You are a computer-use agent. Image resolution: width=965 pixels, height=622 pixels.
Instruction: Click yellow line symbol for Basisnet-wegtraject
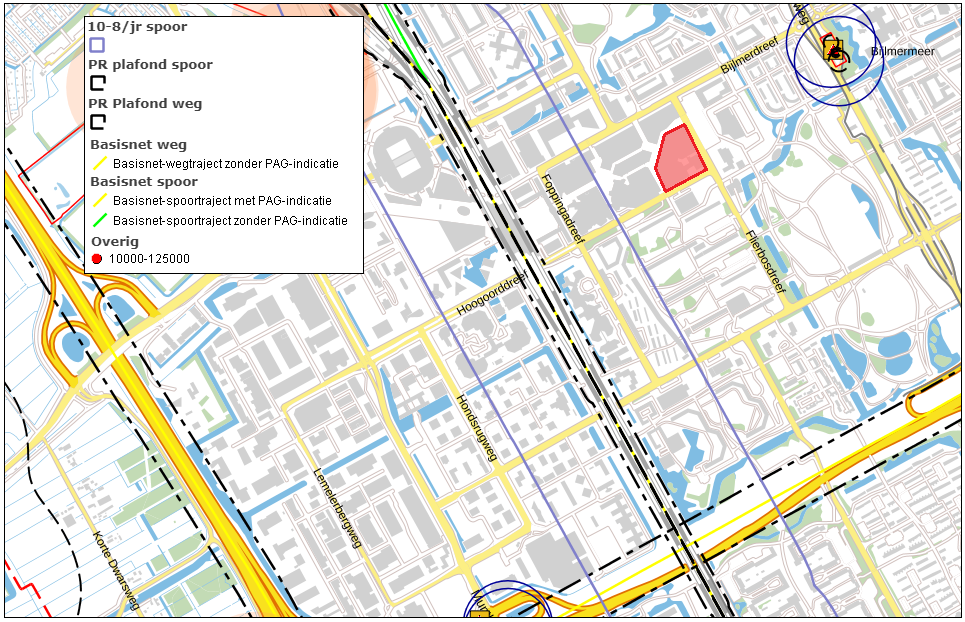99,164
